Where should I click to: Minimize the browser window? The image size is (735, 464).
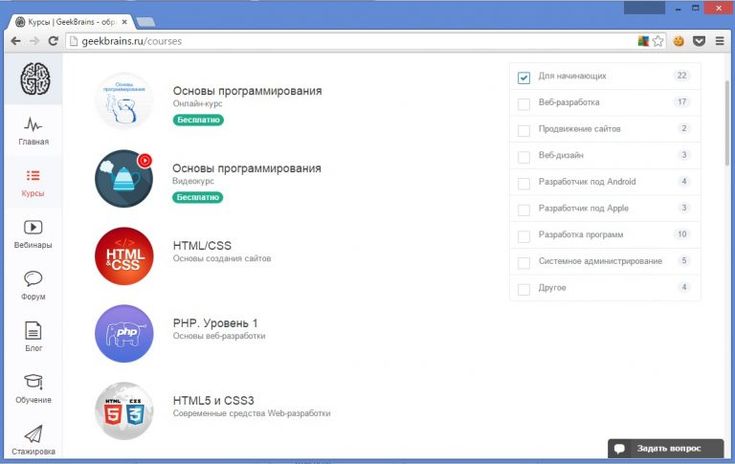click(678, 8)
